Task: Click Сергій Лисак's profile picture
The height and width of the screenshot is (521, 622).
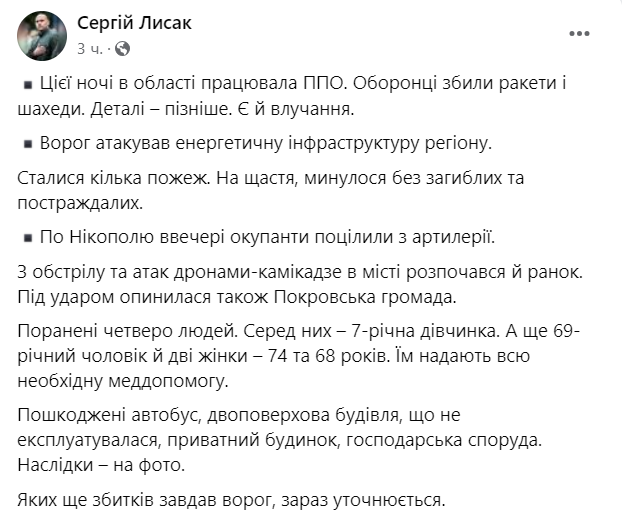Action: coord(42,35)
